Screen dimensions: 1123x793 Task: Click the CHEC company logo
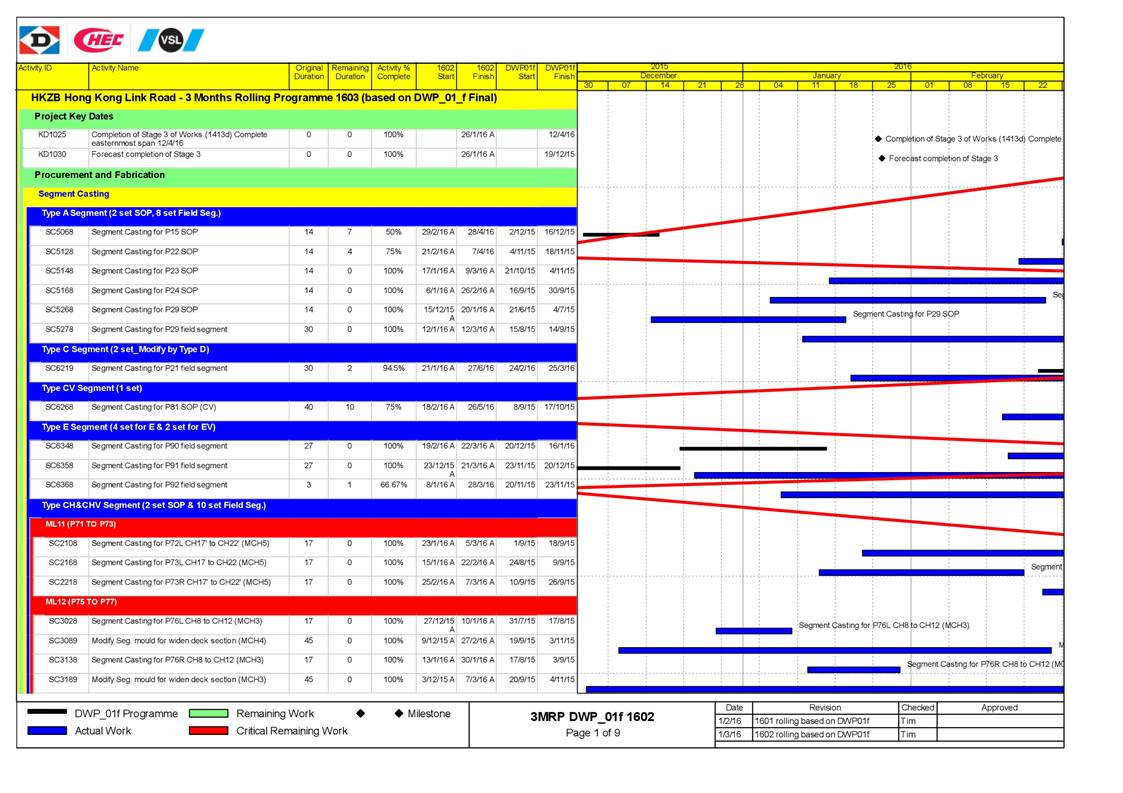[x=98, y=40]
